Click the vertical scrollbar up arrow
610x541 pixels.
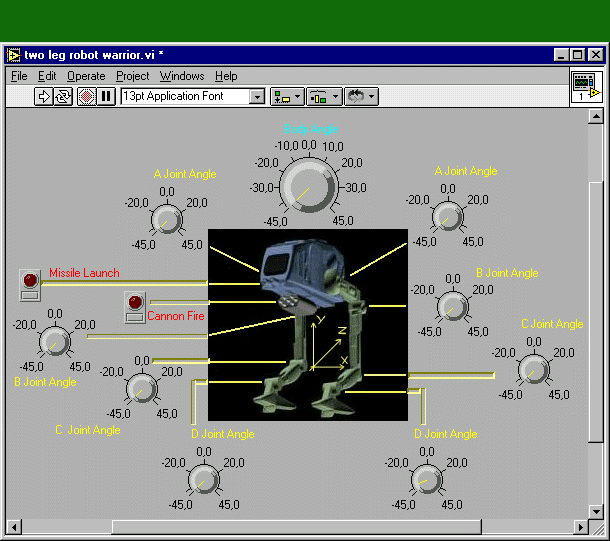pyautogui.click(x=596, y=116)
